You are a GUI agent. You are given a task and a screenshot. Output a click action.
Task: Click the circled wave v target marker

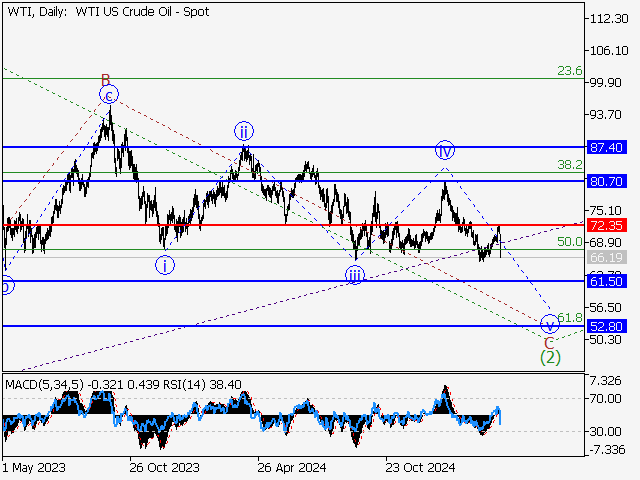click(x=549, y=324)
